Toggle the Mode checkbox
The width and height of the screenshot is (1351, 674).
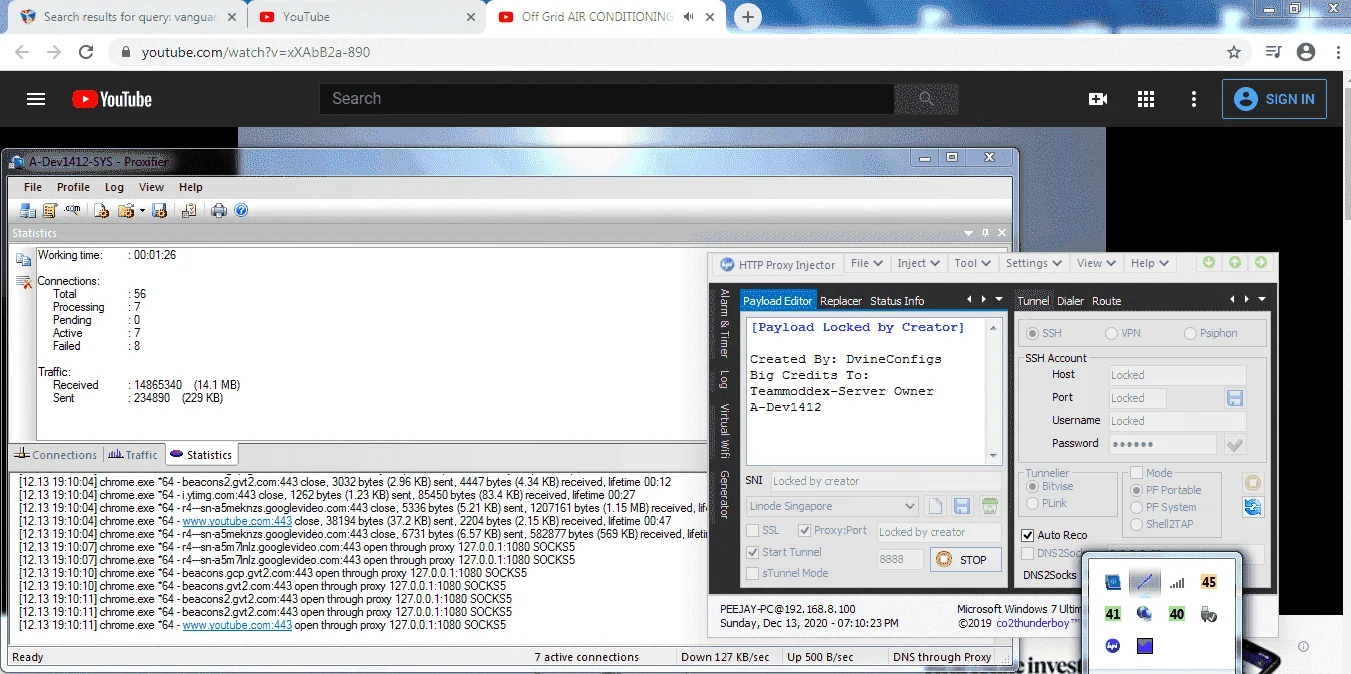(x=1136, y=473)
